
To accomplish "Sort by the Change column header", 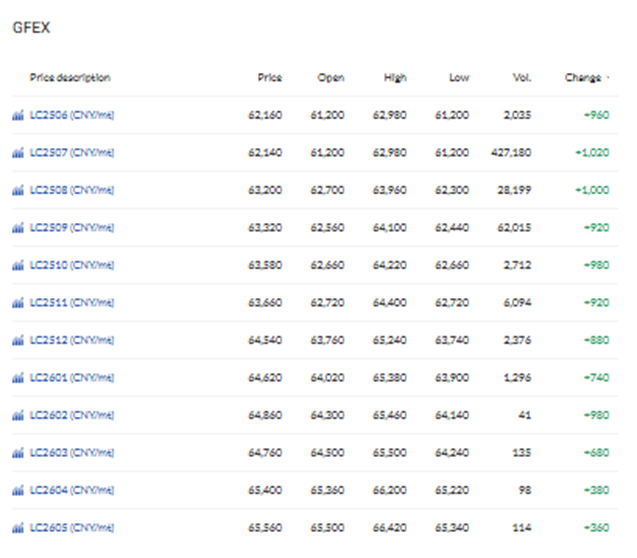I will tap(587, 78).
